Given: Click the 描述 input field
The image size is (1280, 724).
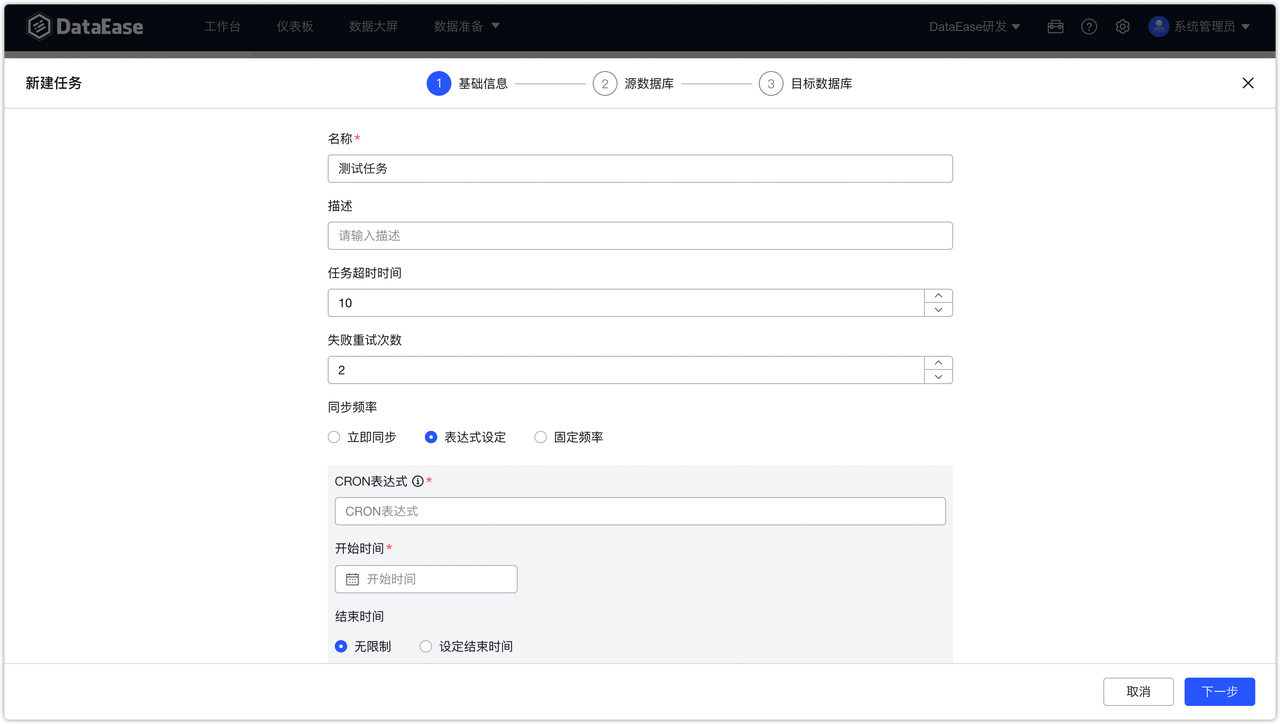Looking at the screenshot, I should click(640, 236).
